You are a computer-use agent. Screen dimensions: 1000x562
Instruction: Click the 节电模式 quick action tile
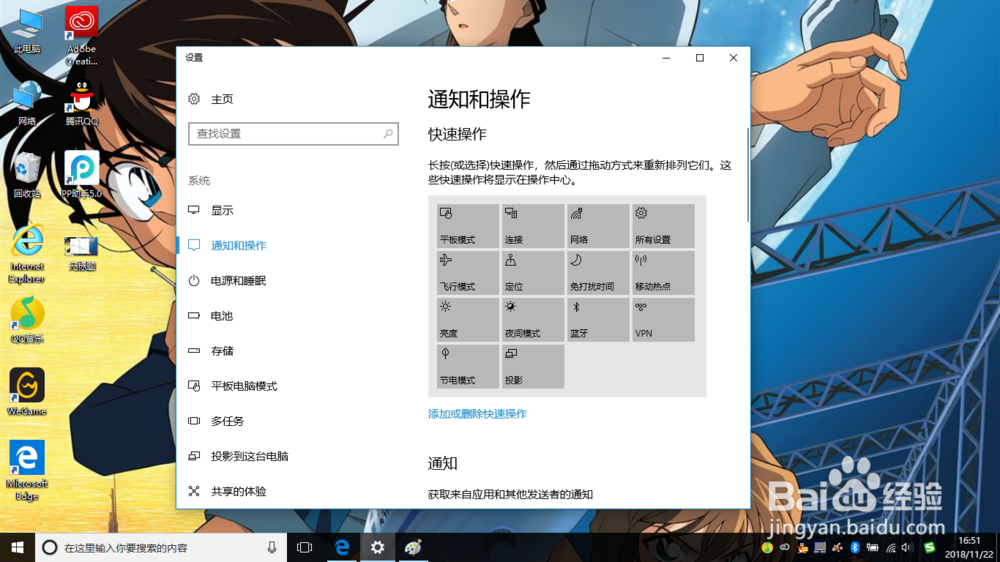tap(467, 366)
